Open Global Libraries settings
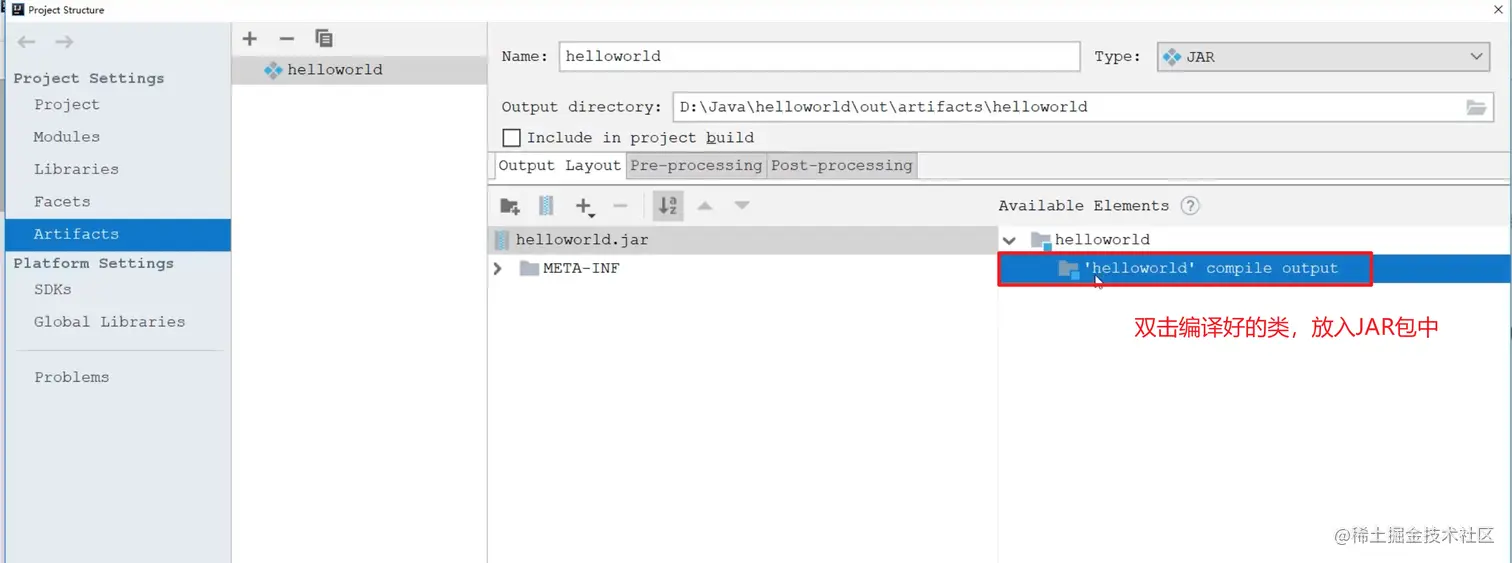Viewport: 1512px width, 563px height. click(x=109, y=322)
